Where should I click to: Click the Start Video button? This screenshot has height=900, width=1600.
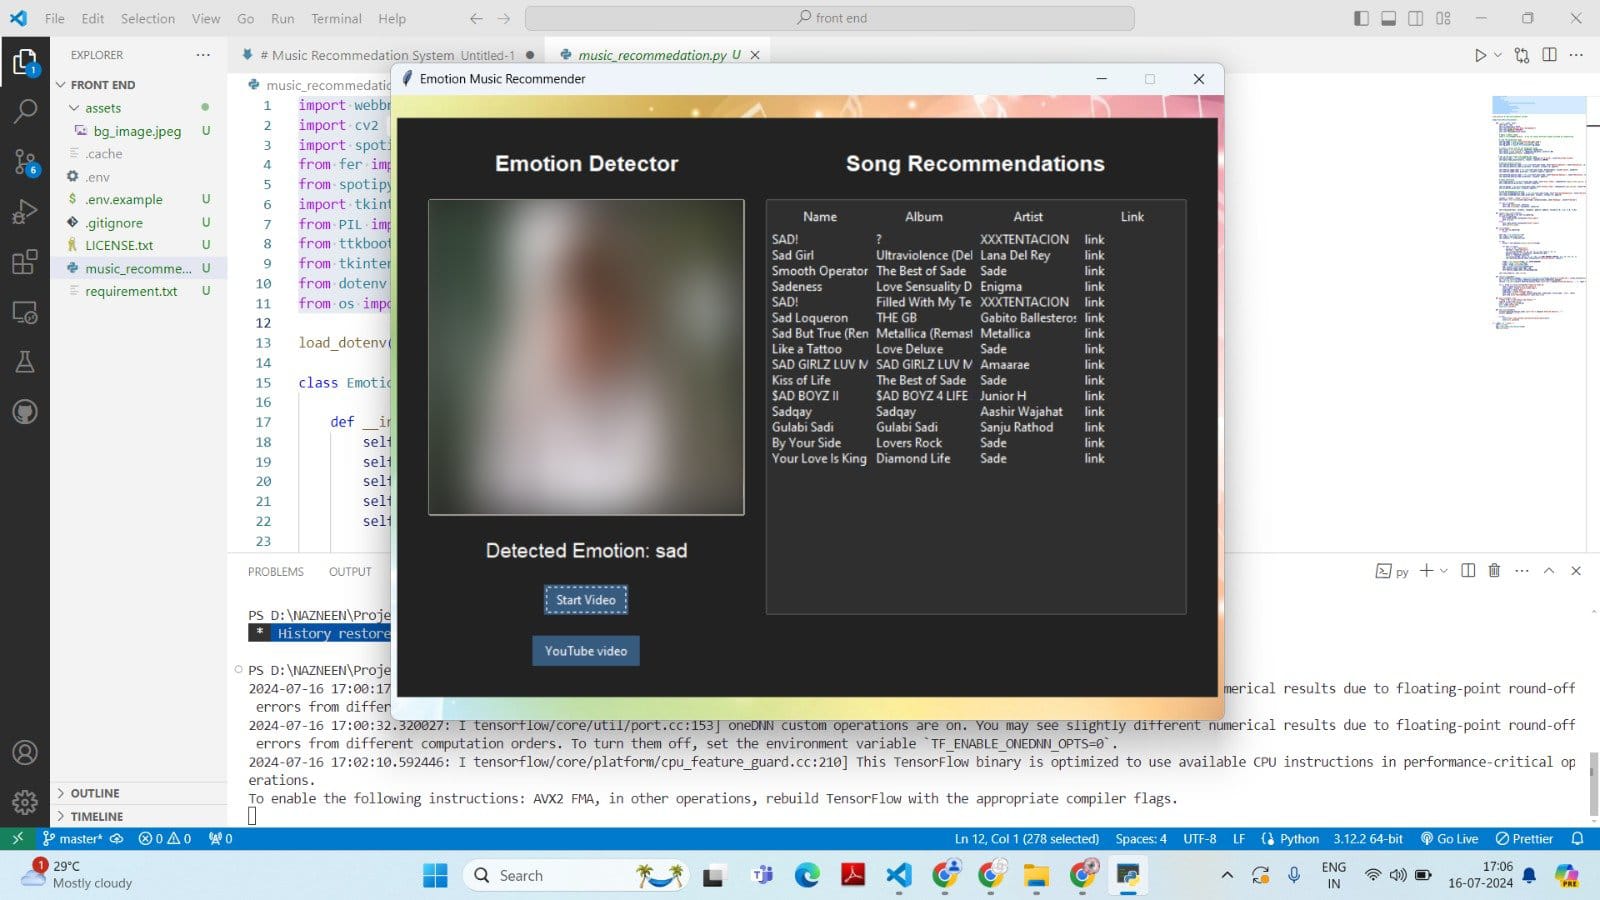(586, 600)
